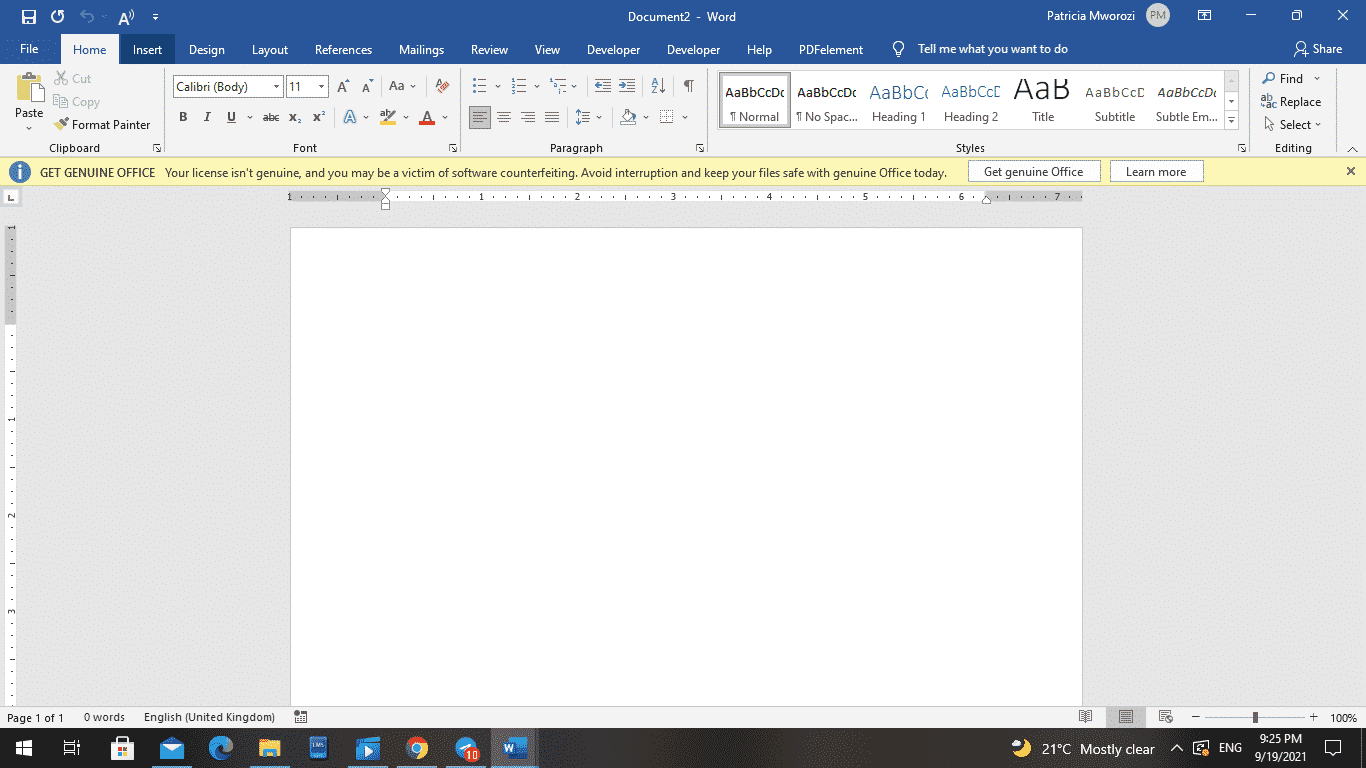Toggle Superscript formatting
Screen dimensions: 1366x768
(319, 117)
